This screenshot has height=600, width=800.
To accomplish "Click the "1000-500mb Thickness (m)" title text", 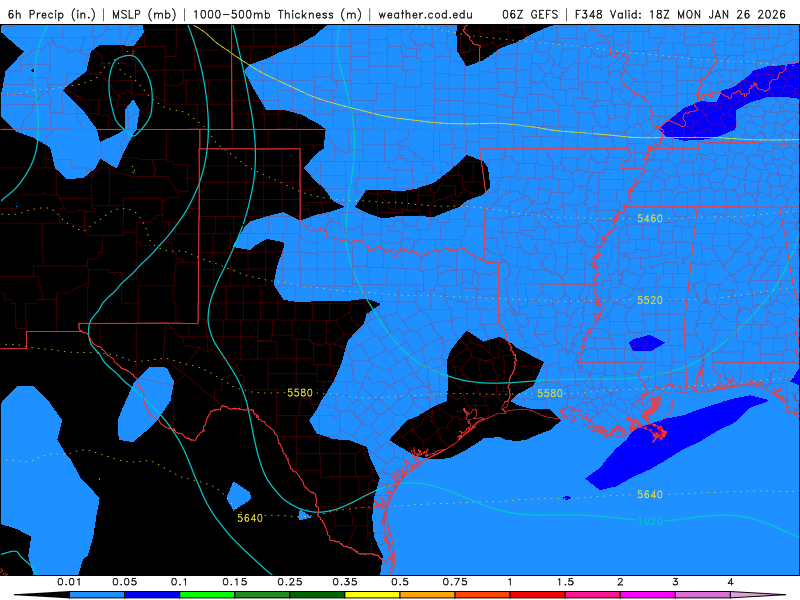I will 277,14.
